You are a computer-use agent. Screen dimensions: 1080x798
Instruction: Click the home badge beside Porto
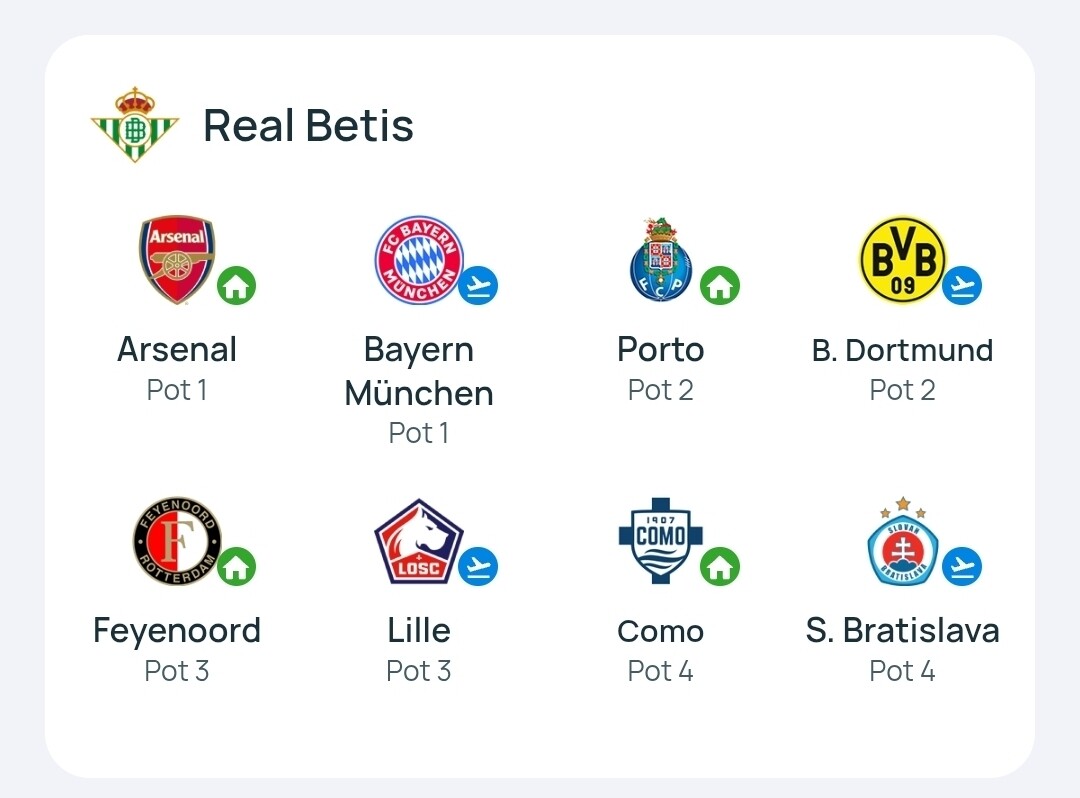720,285
